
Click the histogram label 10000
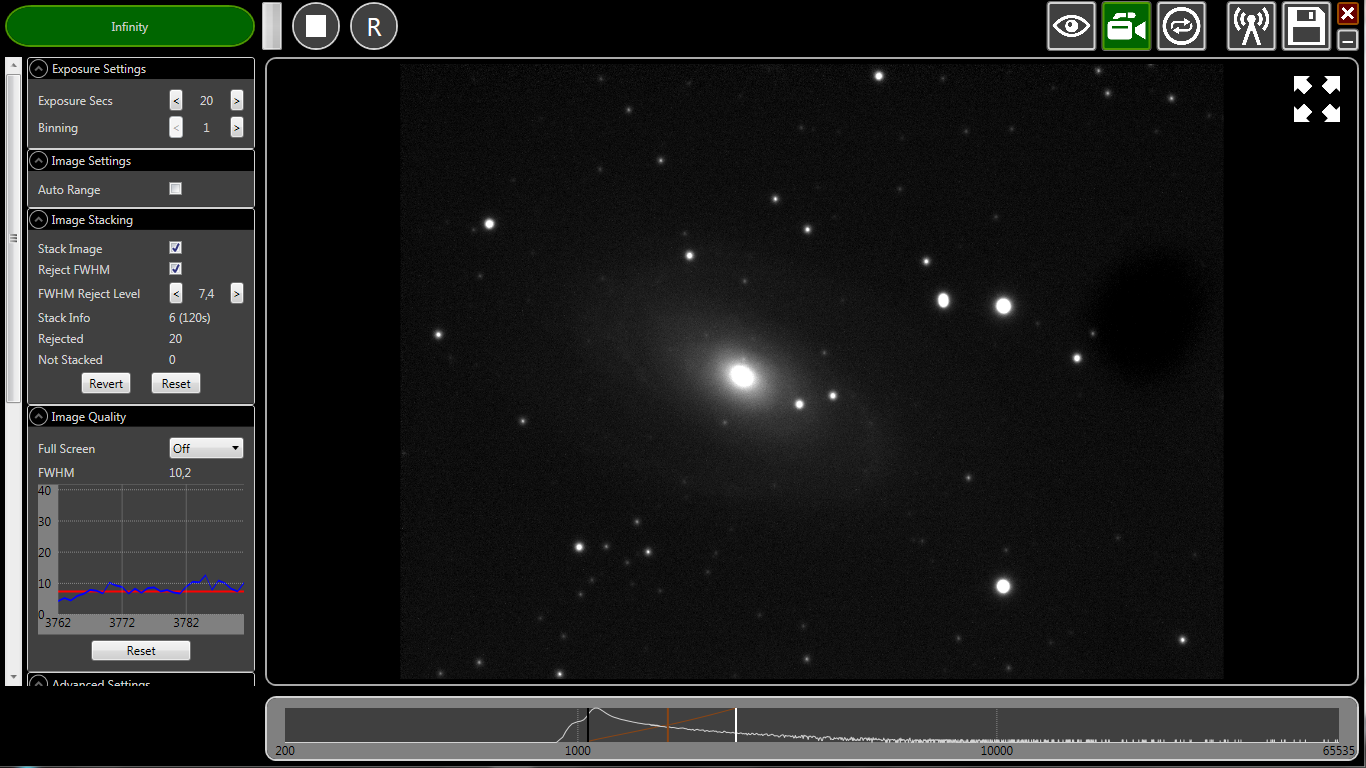pyautogui.click(x=996, y=750)
